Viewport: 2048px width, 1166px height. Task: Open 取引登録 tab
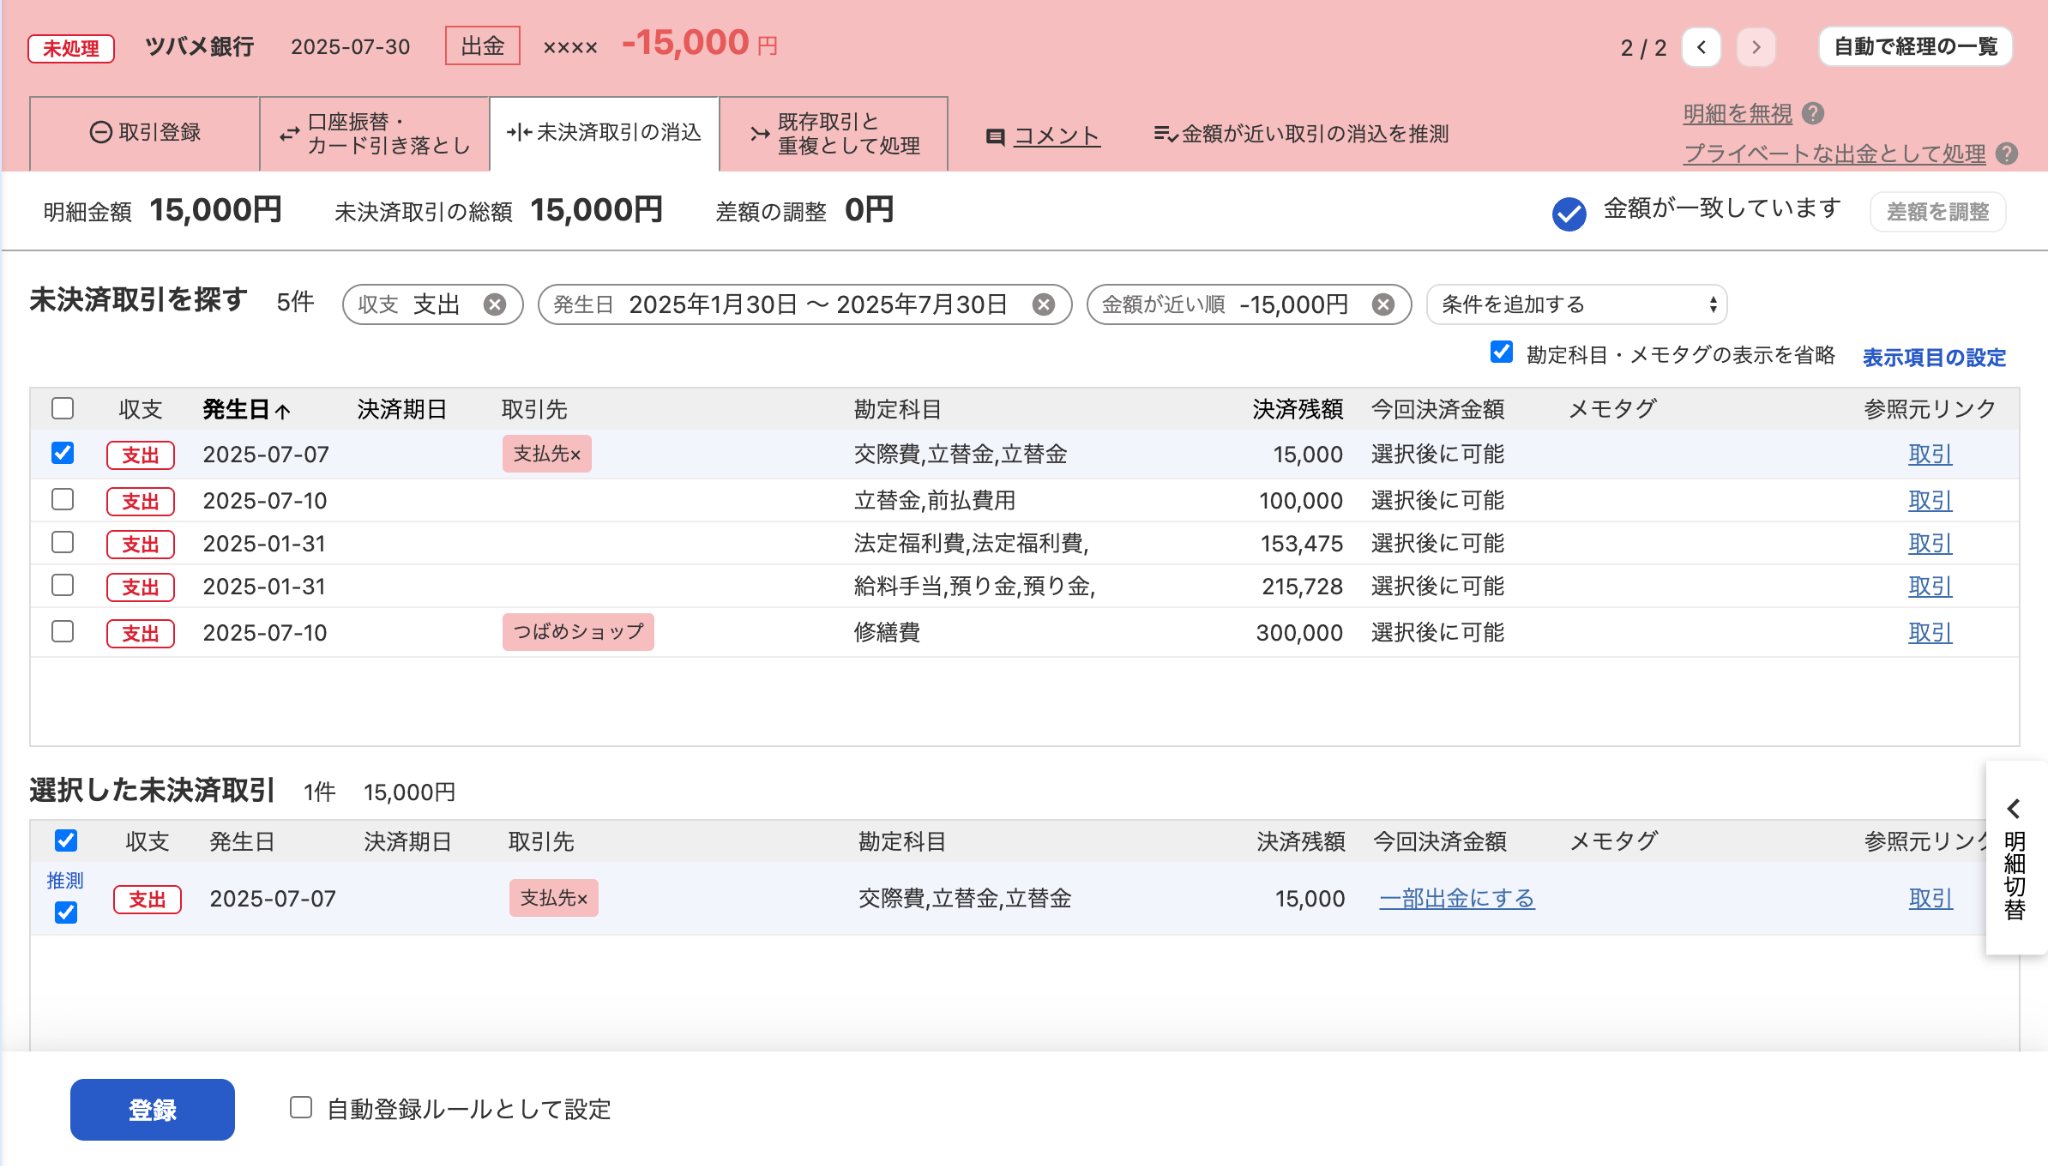pos(145,133)
